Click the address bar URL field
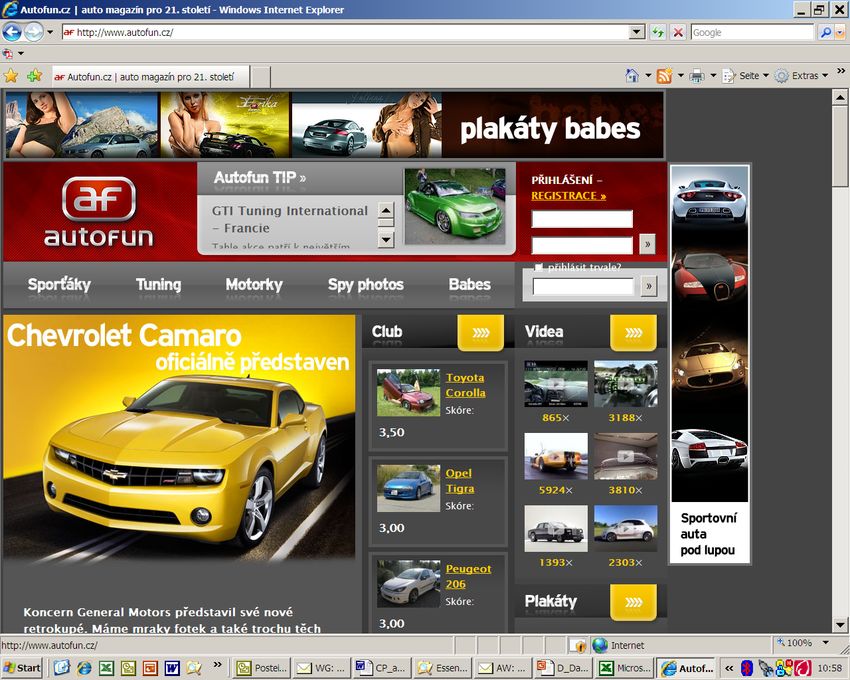 [x=346, y=32]
